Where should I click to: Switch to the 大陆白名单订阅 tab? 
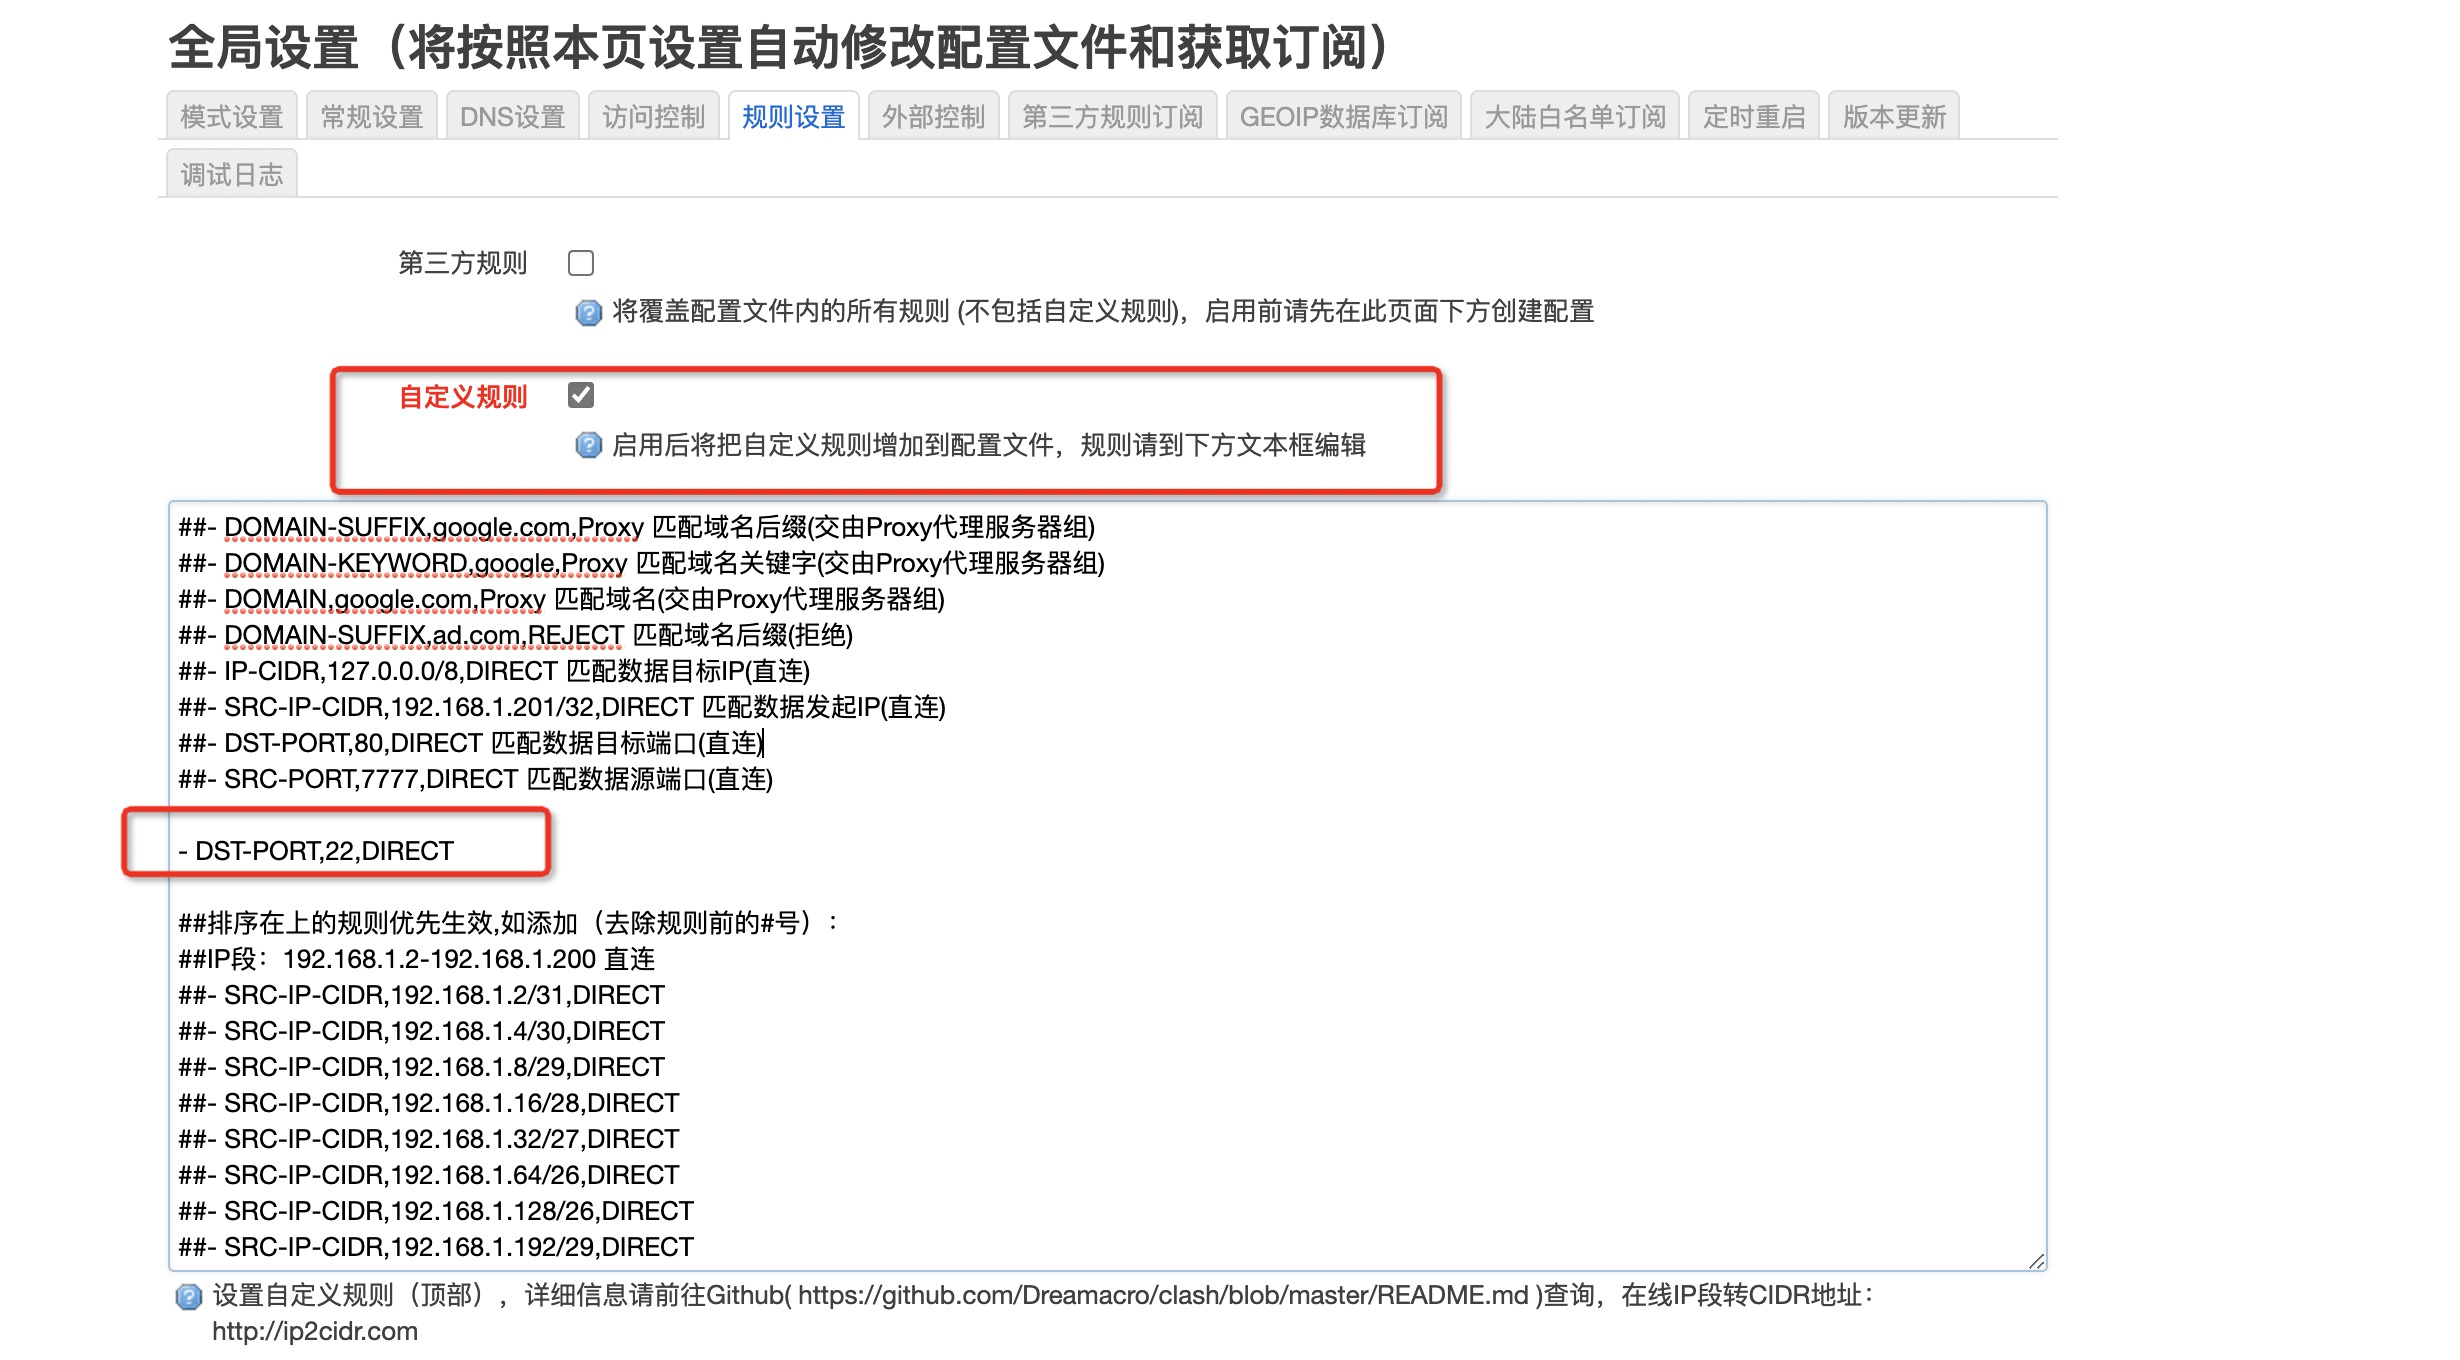pos(1578,115)
